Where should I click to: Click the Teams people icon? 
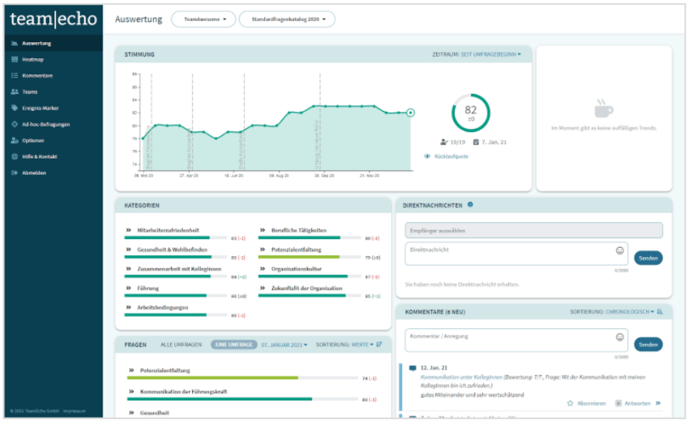[x=14, y=92]
